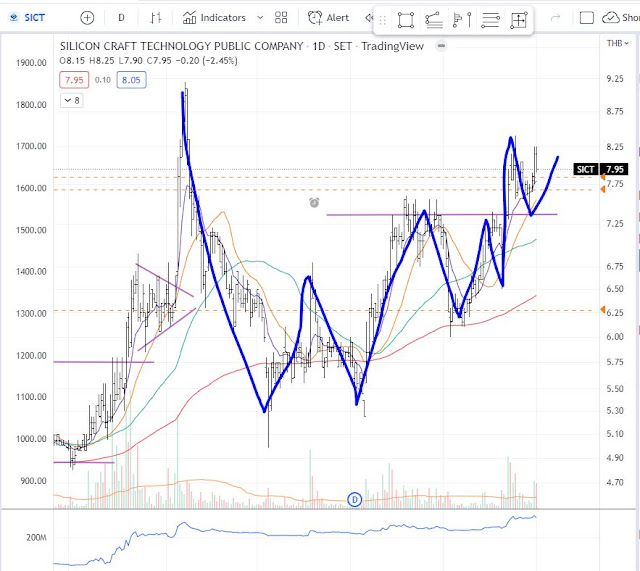This screenshot has height=571, width=640.
Task: Open the bar style selector icon
Action: pyautogui.click(x=156, y=18)
